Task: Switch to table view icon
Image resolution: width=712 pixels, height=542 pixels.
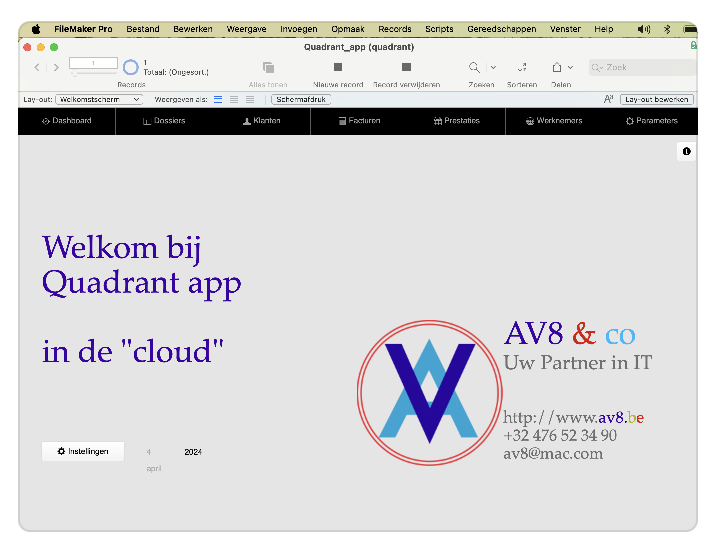Action: (250, 99)
